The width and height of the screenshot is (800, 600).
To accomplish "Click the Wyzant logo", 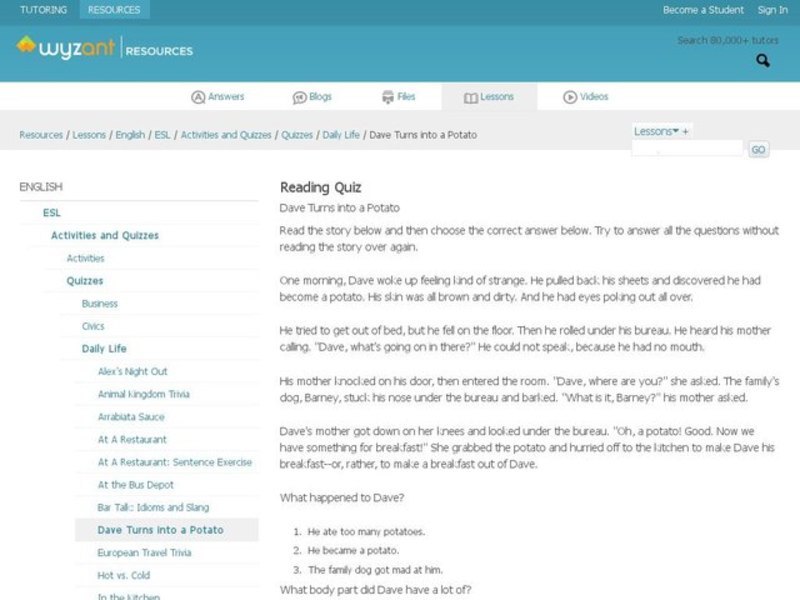I will coord(64,48).
